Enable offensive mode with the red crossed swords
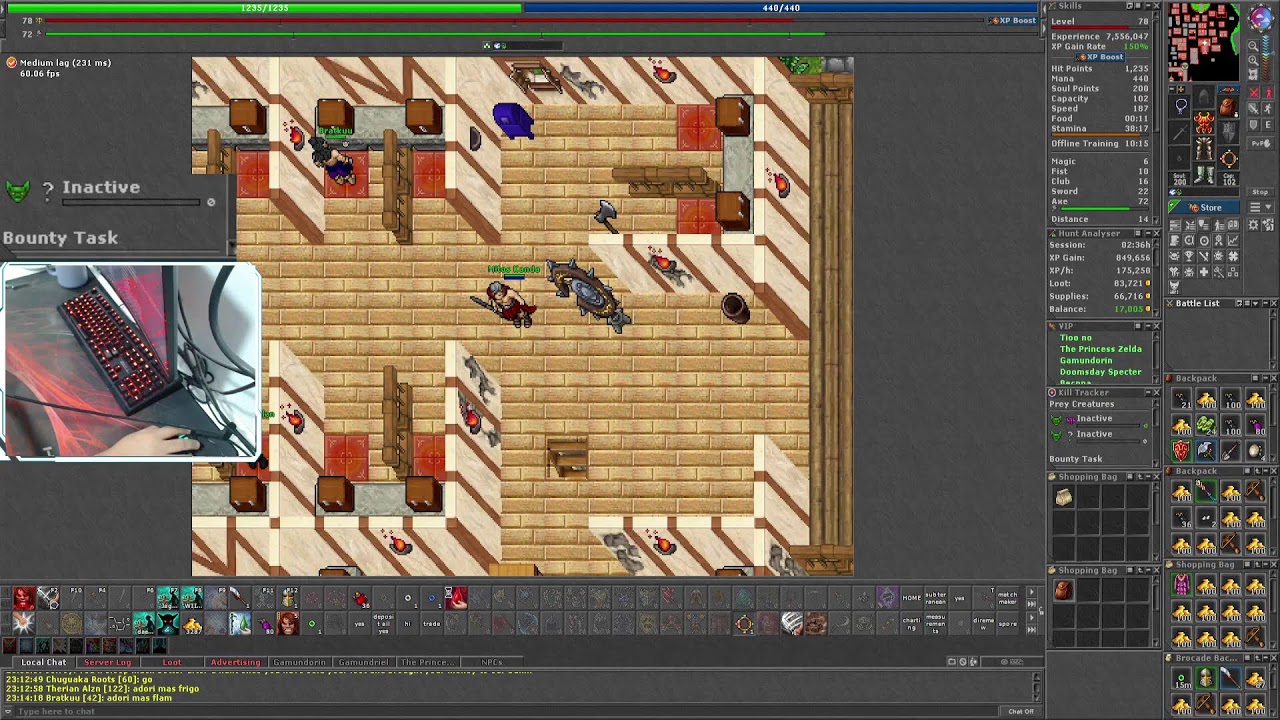1280x720 pixels. (x=1255, y=93)
